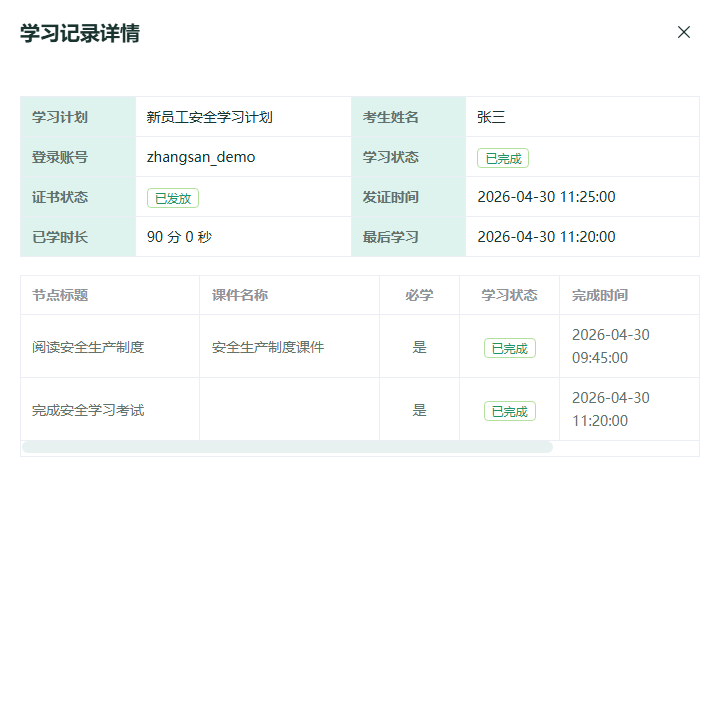Image resolution: width=720 pixels, height=720 pixels.
Task: Click 是 in the 阅读安全生产制度 row
Action: coord(419,347)
